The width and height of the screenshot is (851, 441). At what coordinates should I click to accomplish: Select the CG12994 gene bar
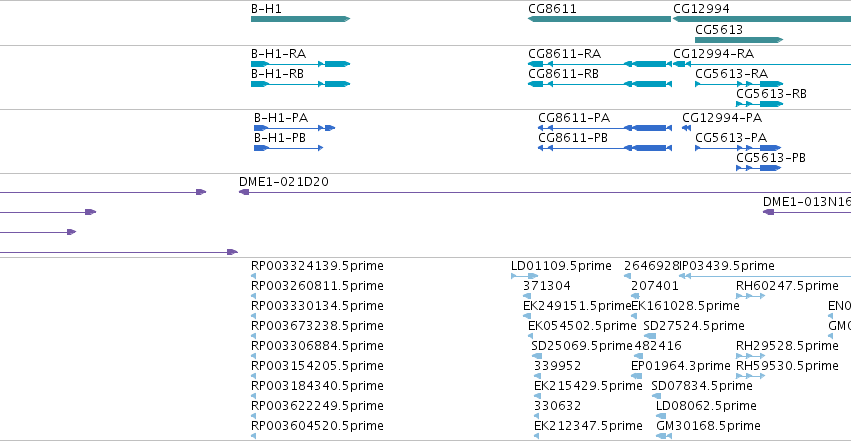pos(762,19)
